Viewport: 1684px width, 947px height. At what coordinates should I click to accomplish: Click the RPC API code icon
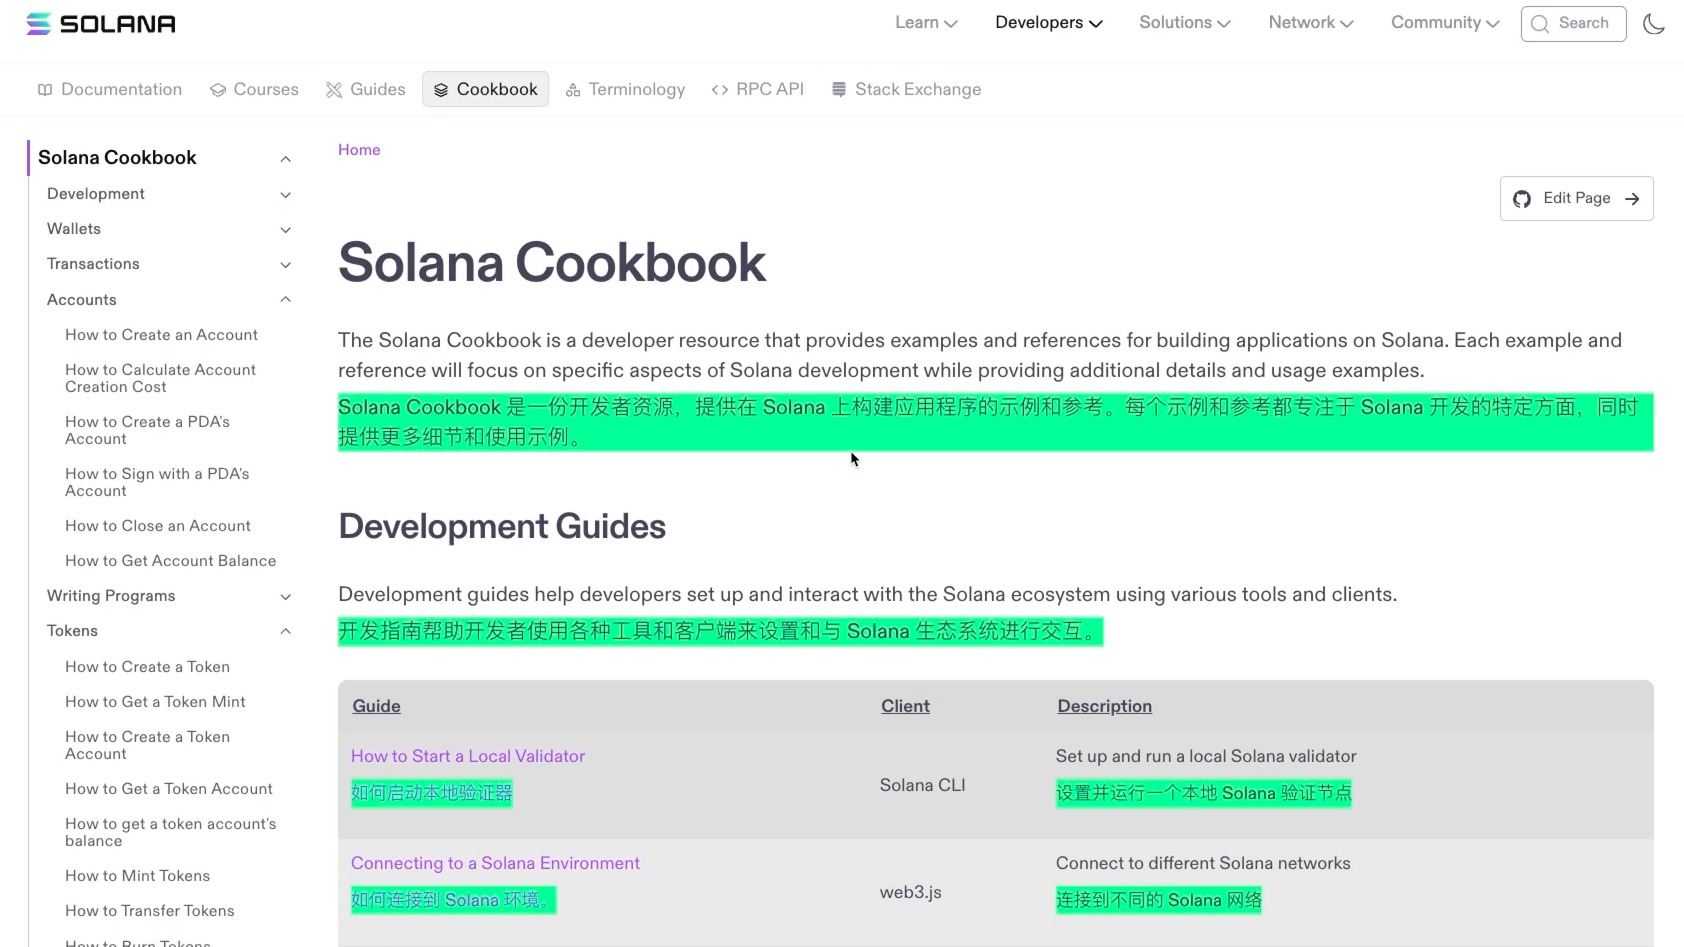point(720,90)
